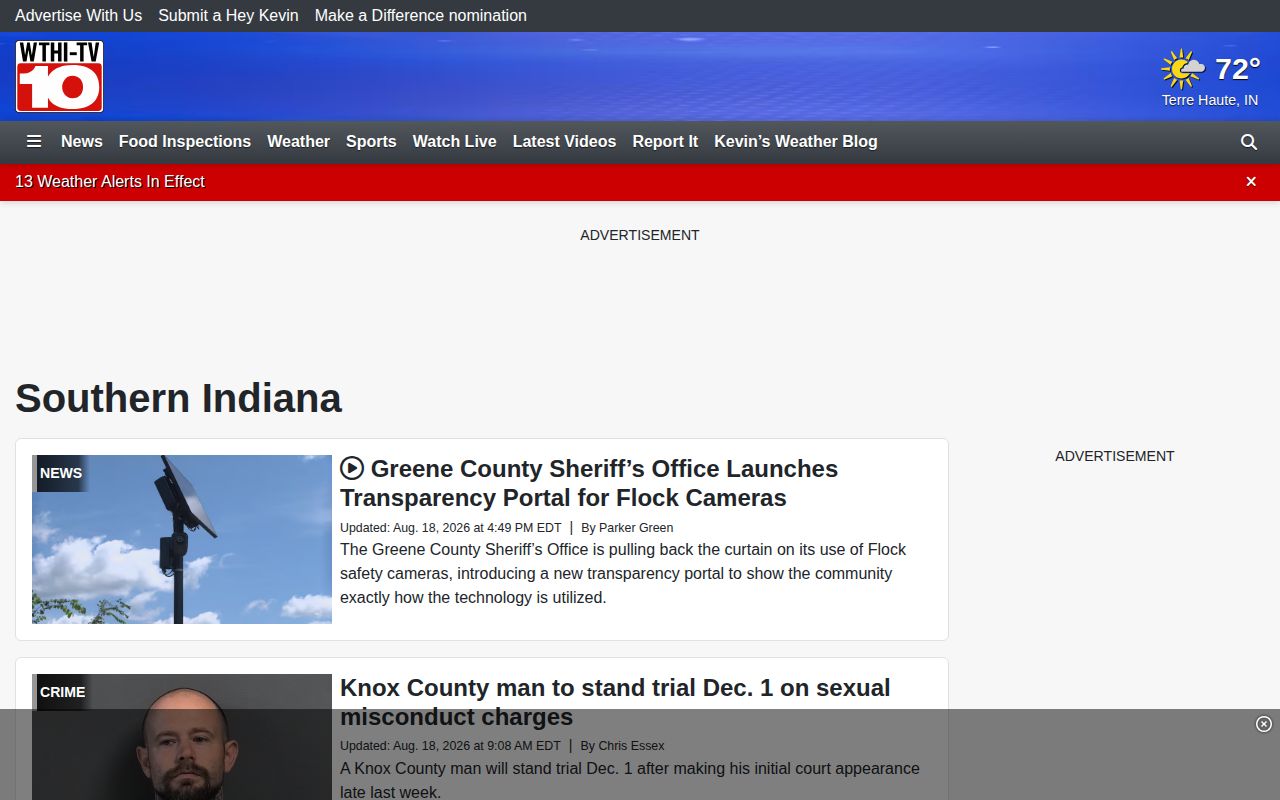
Task: Select Sports in the nav bar
Action: pyautogui.click(x=371, y=142)
